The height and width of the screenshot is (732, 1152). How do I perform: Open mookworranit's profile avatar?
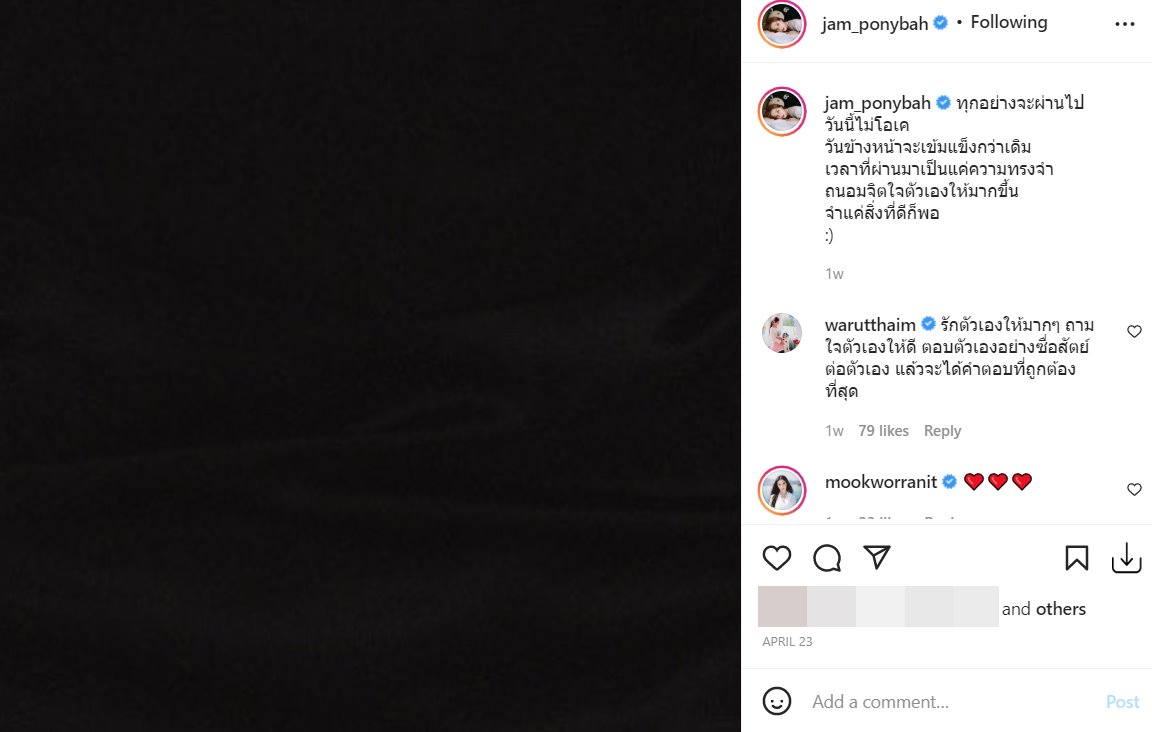[x=782, y=490]
